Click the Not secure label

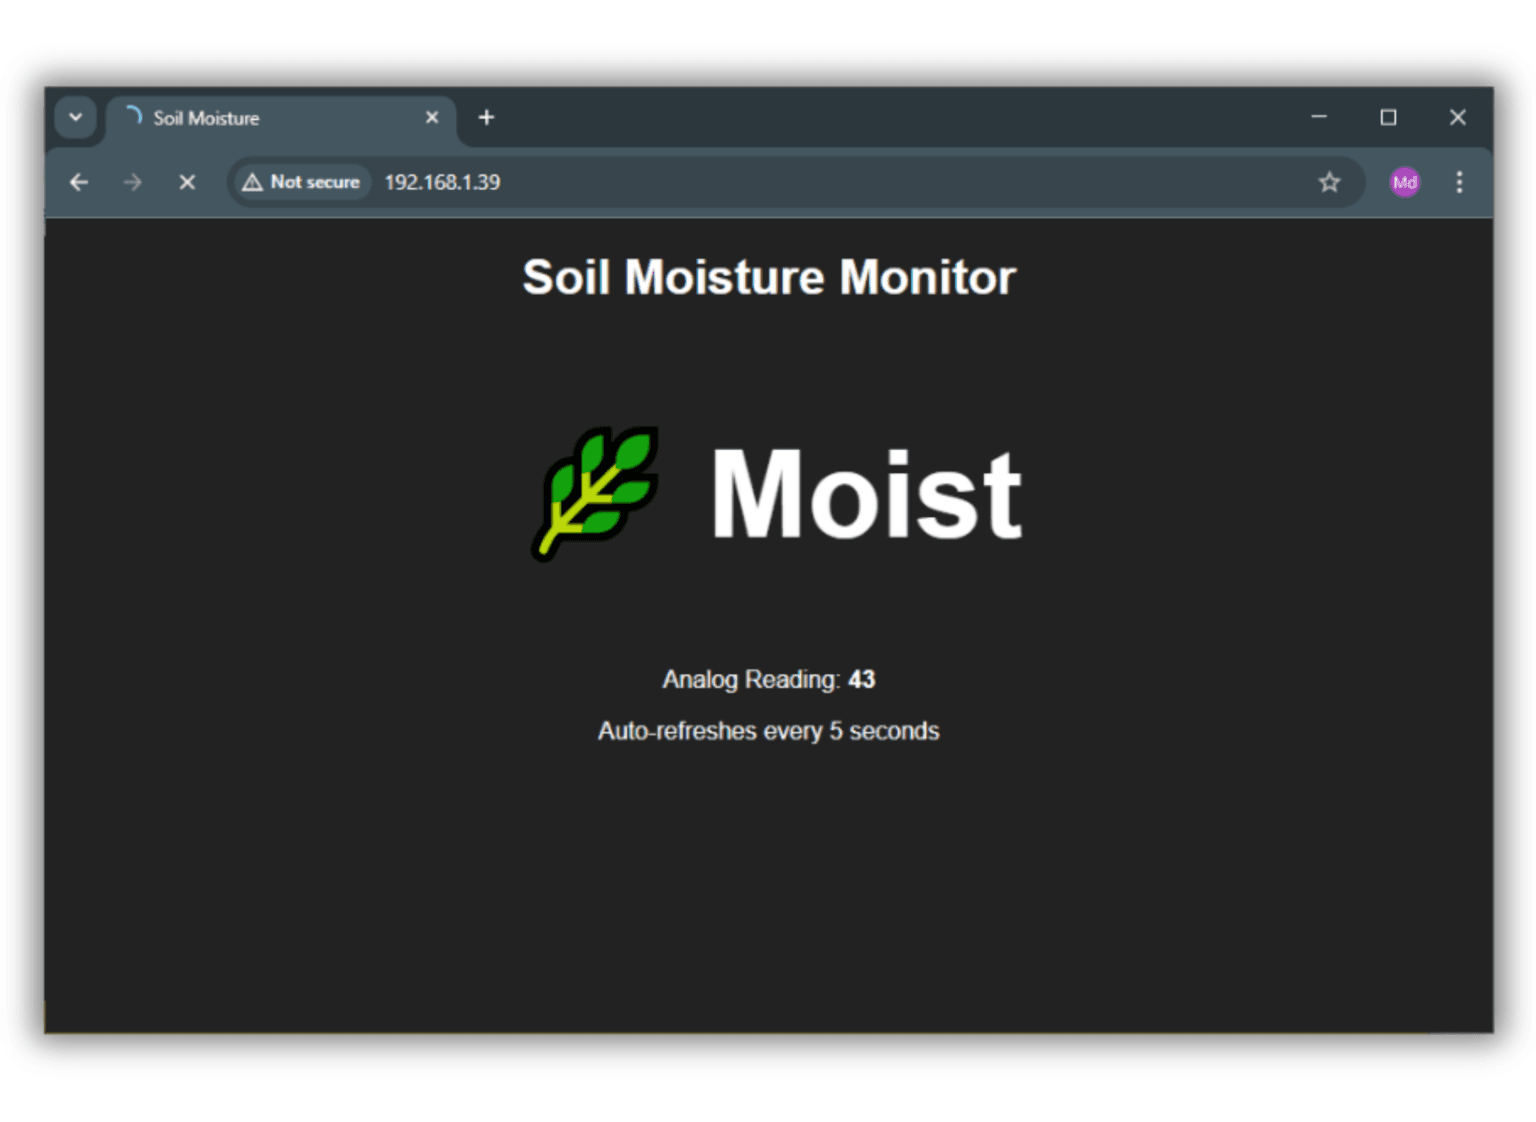[313, 182]
